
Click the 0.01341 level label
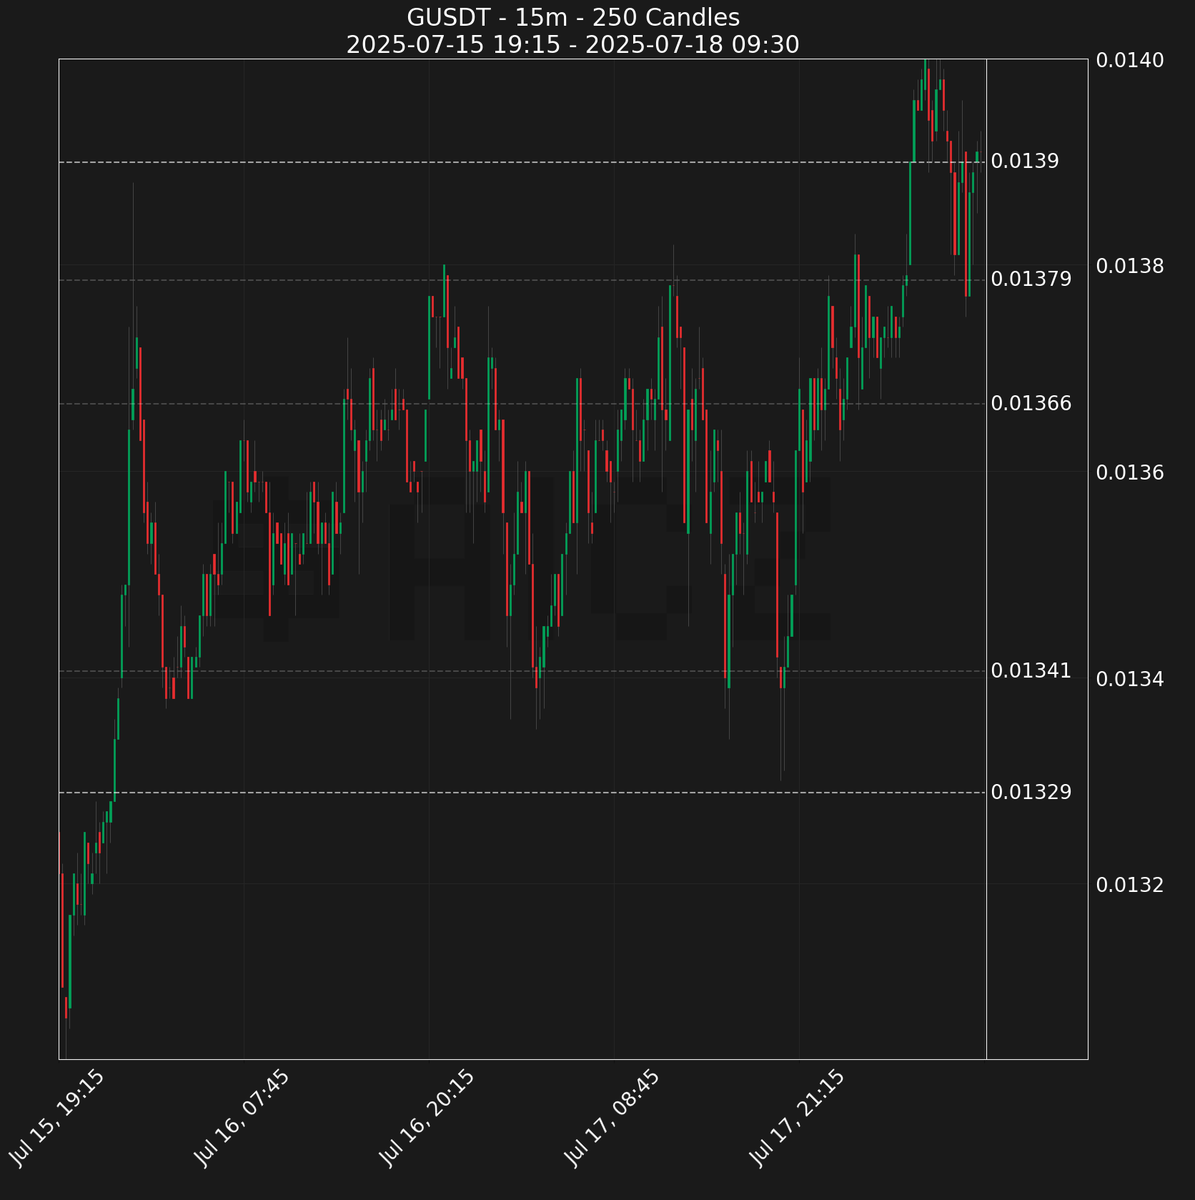(x=1031, y=671)
